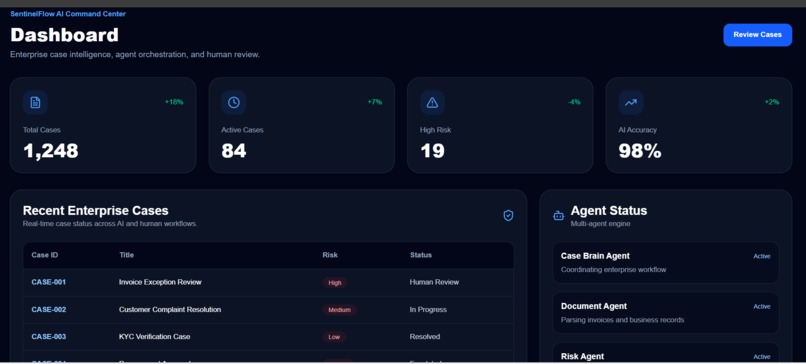Click the trending arrow icon on AI Accuracy card

point(631,102)
